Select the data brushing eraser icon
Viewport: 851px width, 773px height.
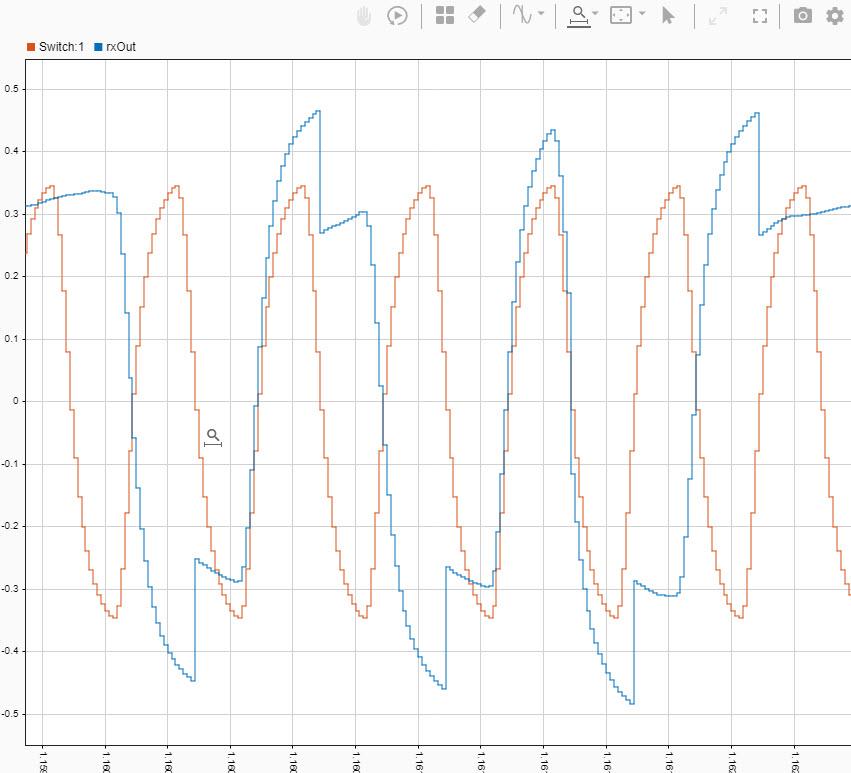(476, 15)
